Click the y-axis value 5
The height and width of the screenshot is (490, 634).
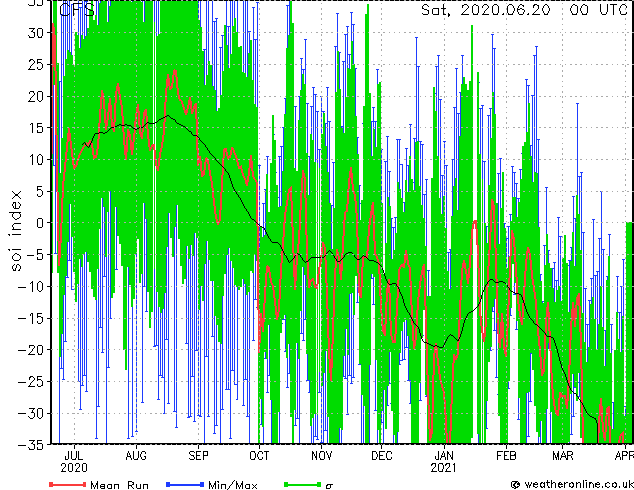(x=40, y=191)
